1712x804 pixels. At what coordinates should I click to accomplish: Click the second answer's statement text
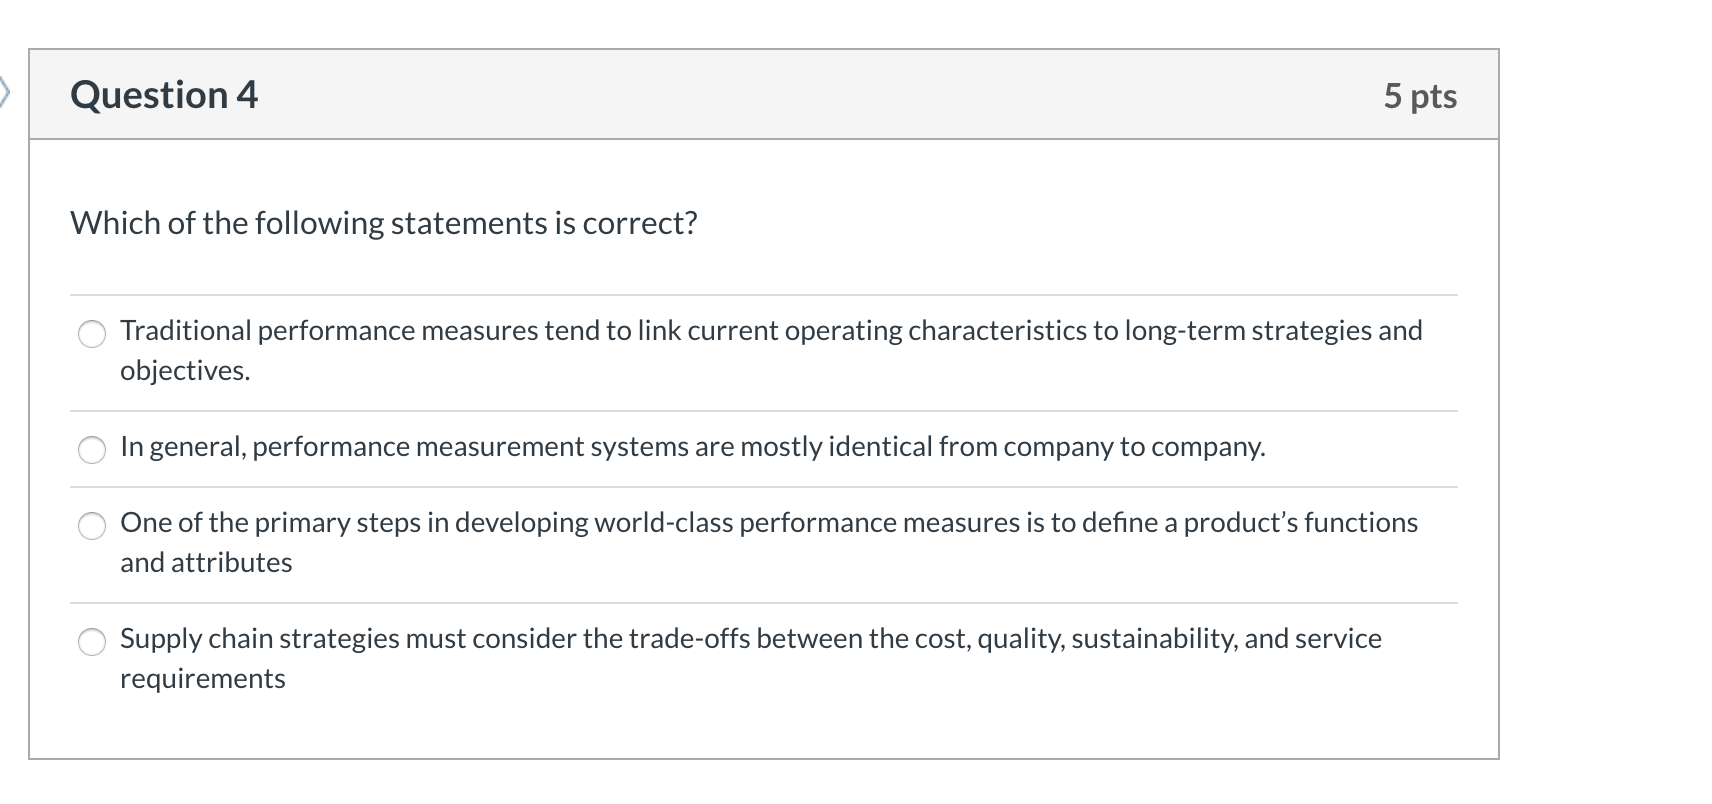[x=692, y=448]
